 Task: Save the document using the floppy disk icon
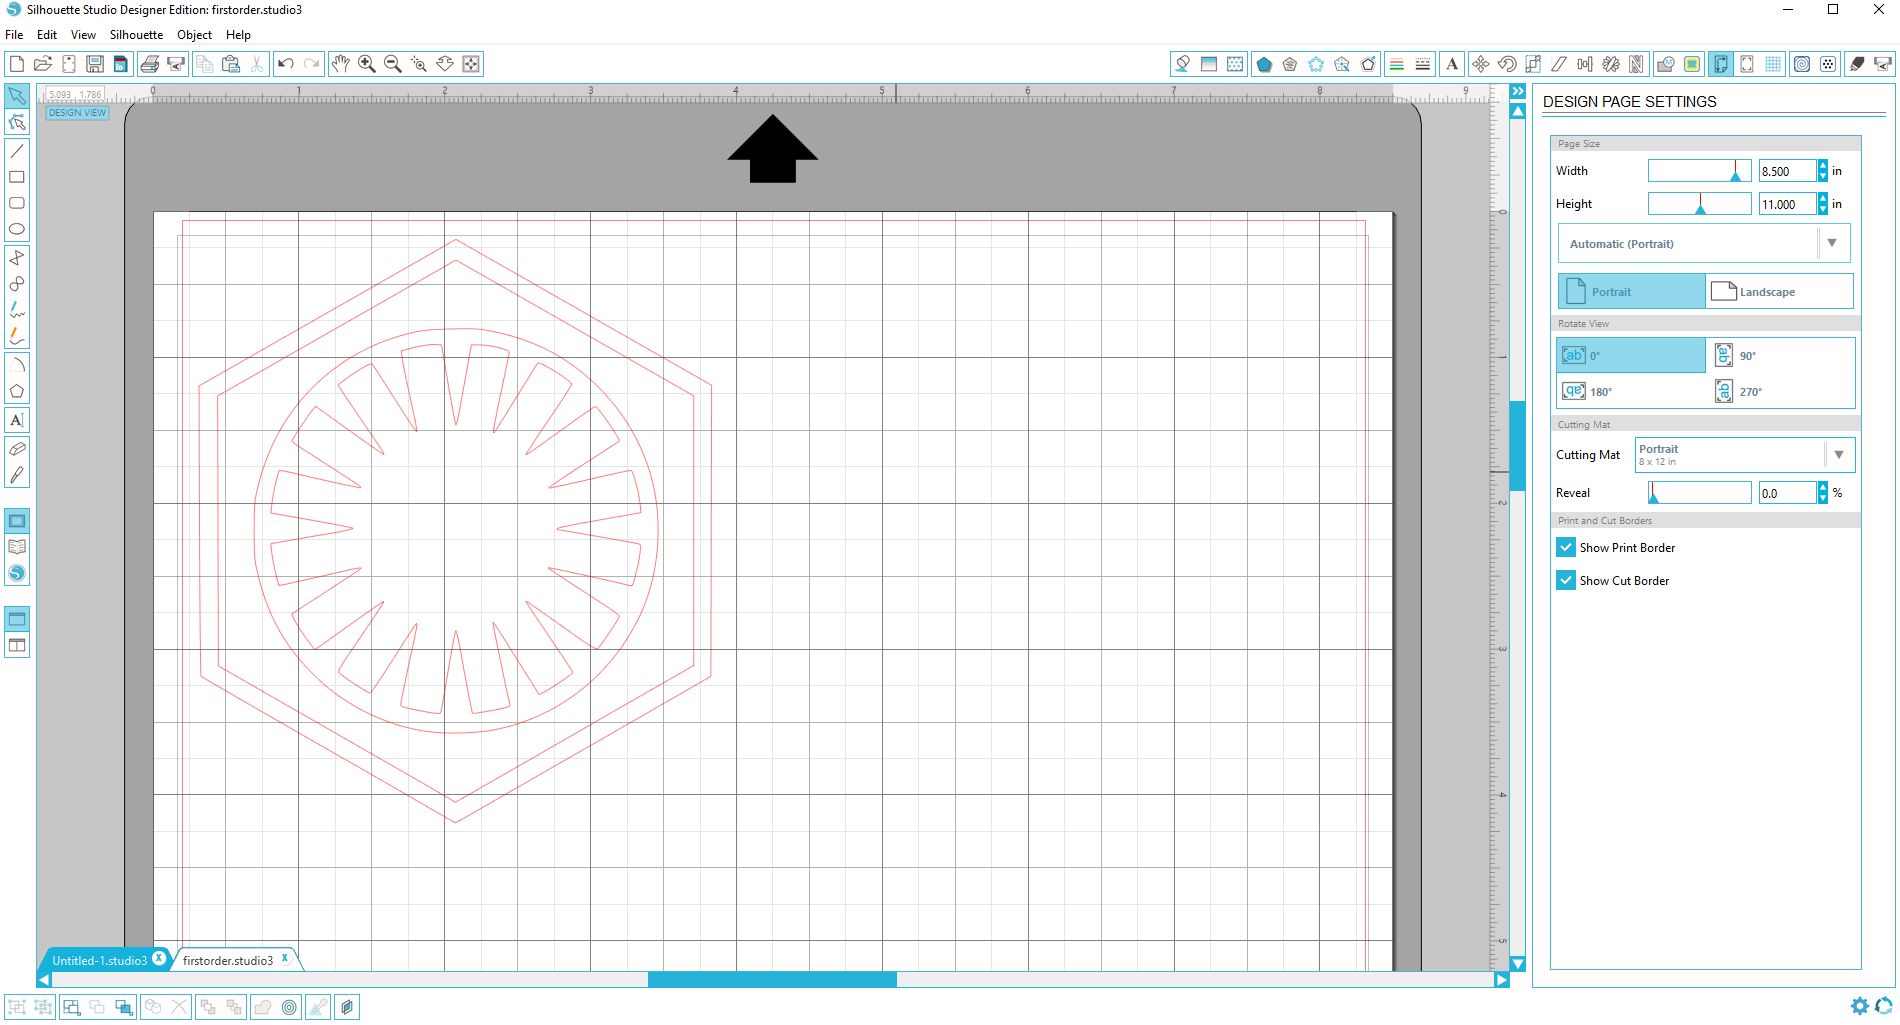point(95,64)
